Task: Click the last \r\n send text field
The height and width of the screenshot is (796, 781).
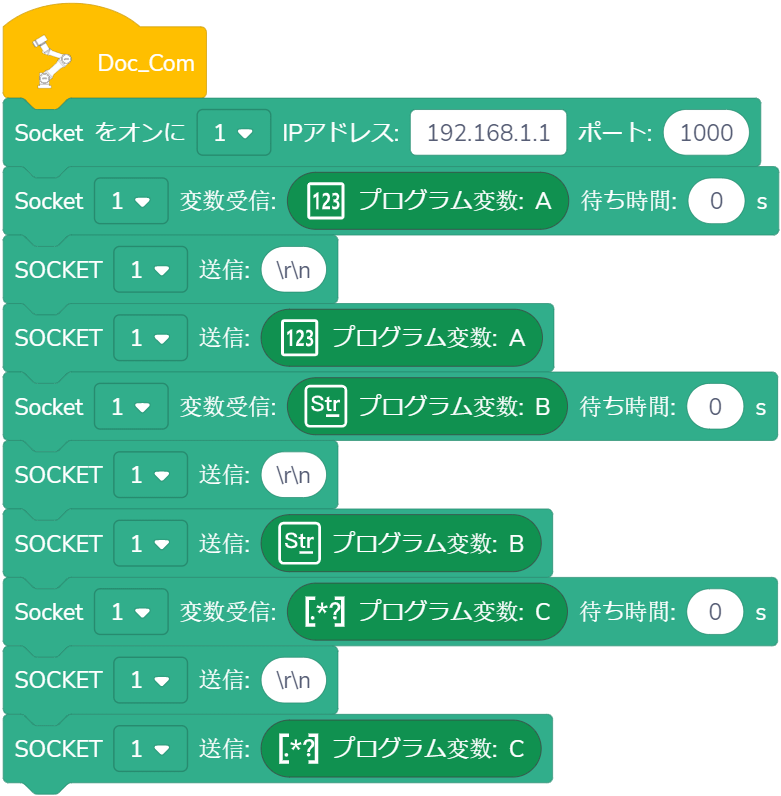Action: pos(294,680)
